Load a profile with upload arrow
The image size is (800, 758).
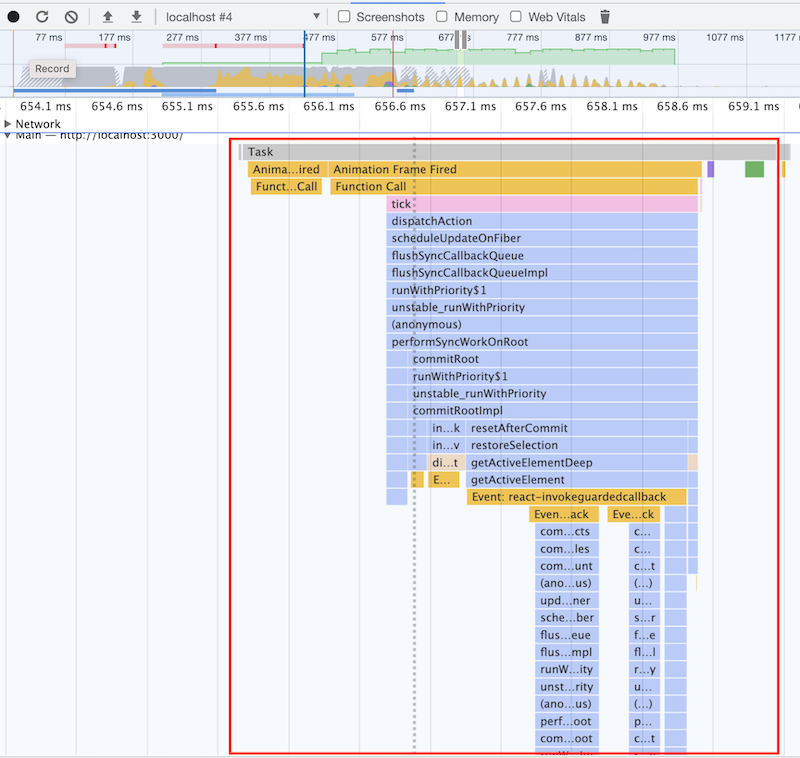pos(108,17)
